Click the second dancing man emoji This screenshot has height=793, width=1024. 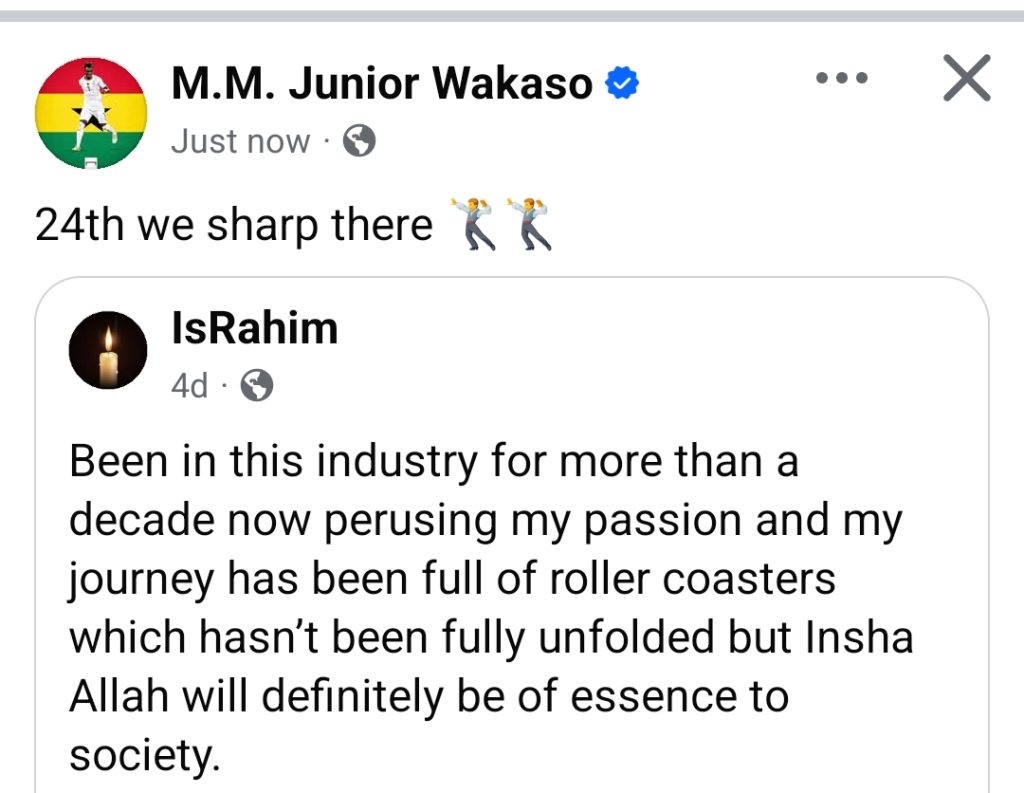pyautogui.click(x=528, y=224)
